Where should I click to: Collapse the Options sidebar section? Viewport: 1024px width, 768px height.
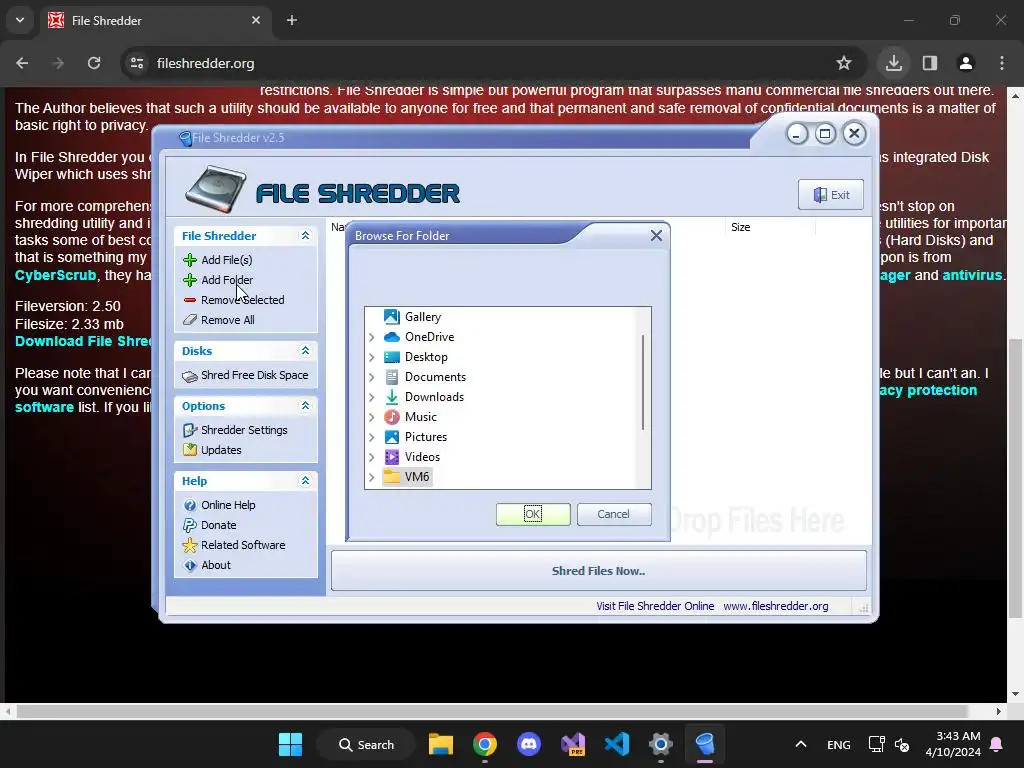tap(305, 406)
